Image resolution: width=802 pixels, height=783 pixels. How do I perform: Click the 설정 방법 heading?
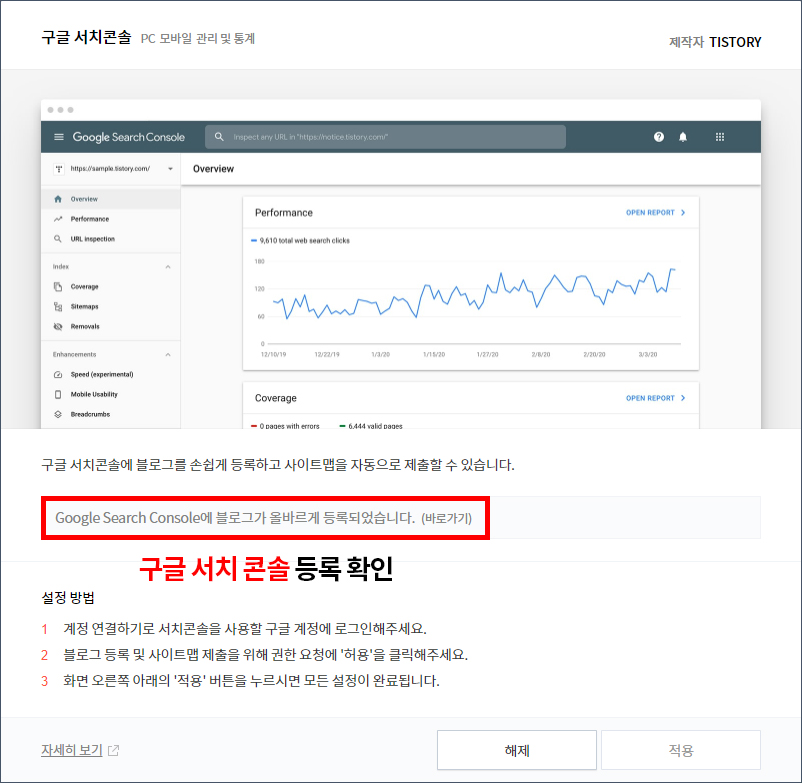pos(68,598)
